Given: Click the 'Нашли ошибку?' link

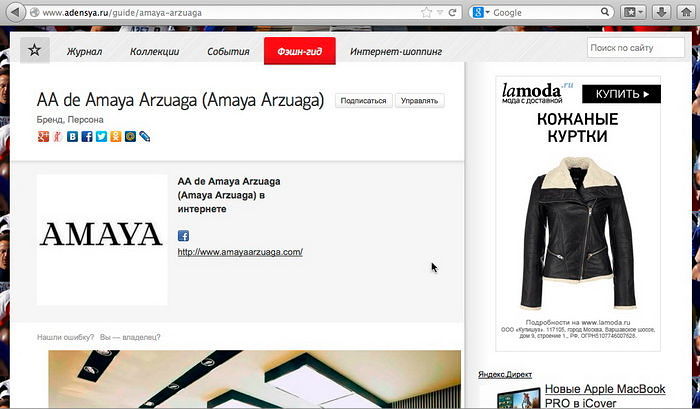Looking at the screenshot, I should [x=66, y=337].
